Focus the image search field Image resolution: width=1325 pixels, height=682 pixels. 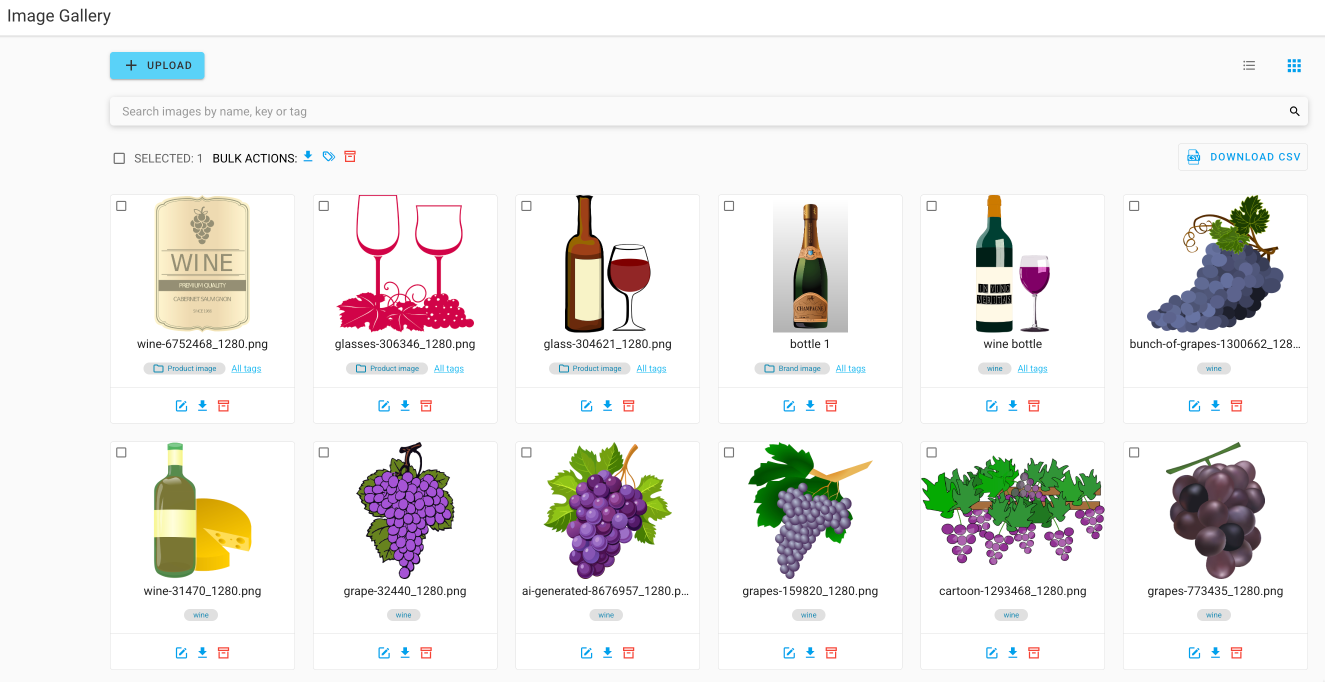click(x=700, y=112)
